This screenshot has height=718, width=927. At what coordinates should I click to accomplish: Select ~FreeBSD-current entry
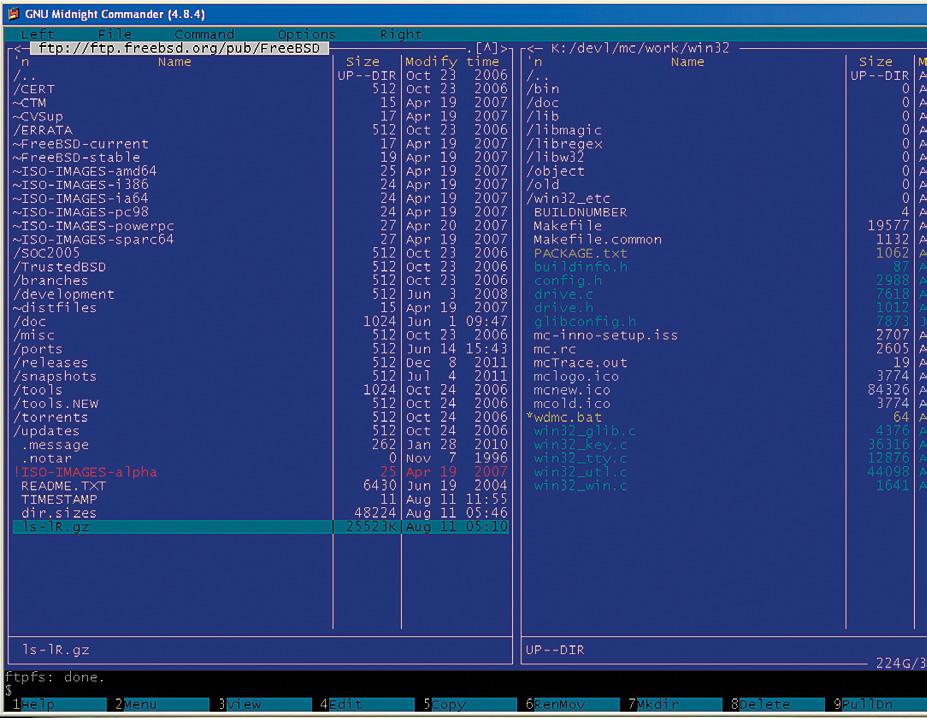[80, 144]
